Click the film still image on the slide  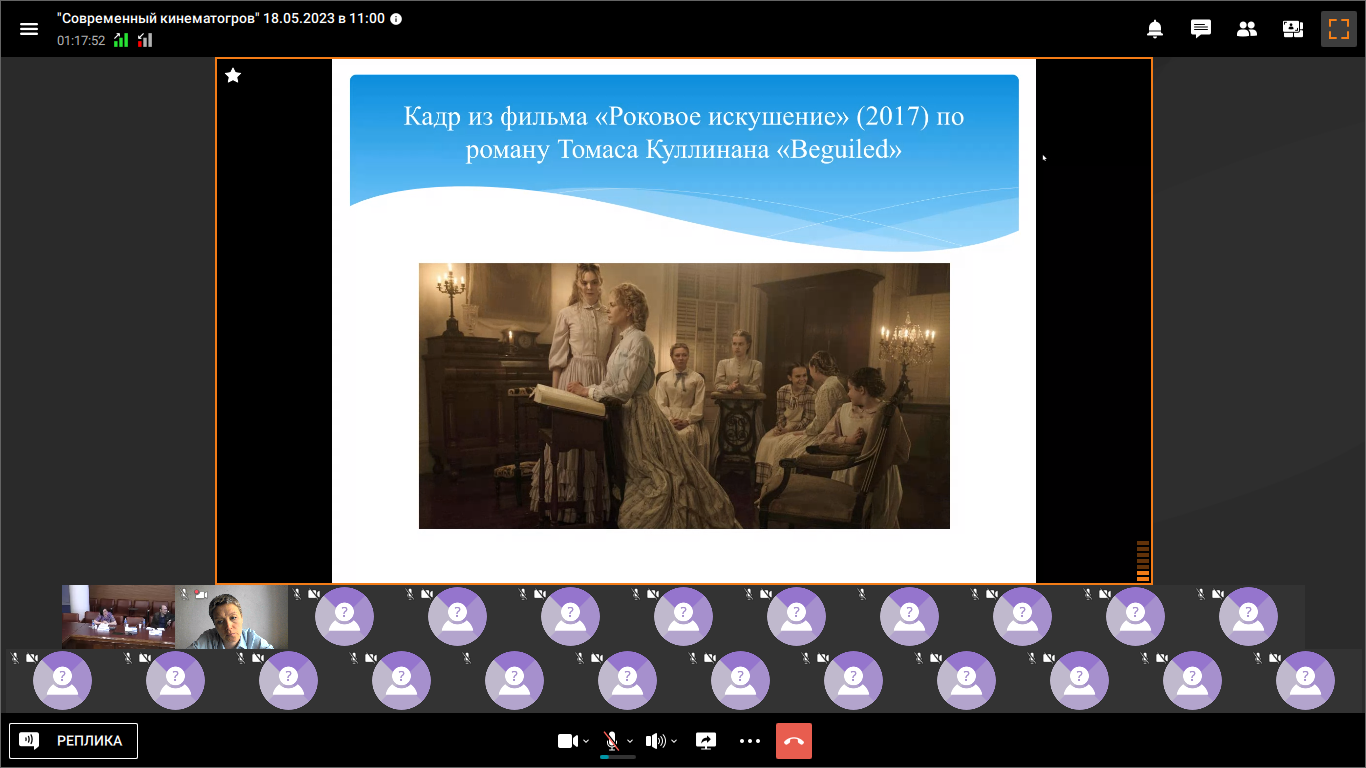click(684, 396)
